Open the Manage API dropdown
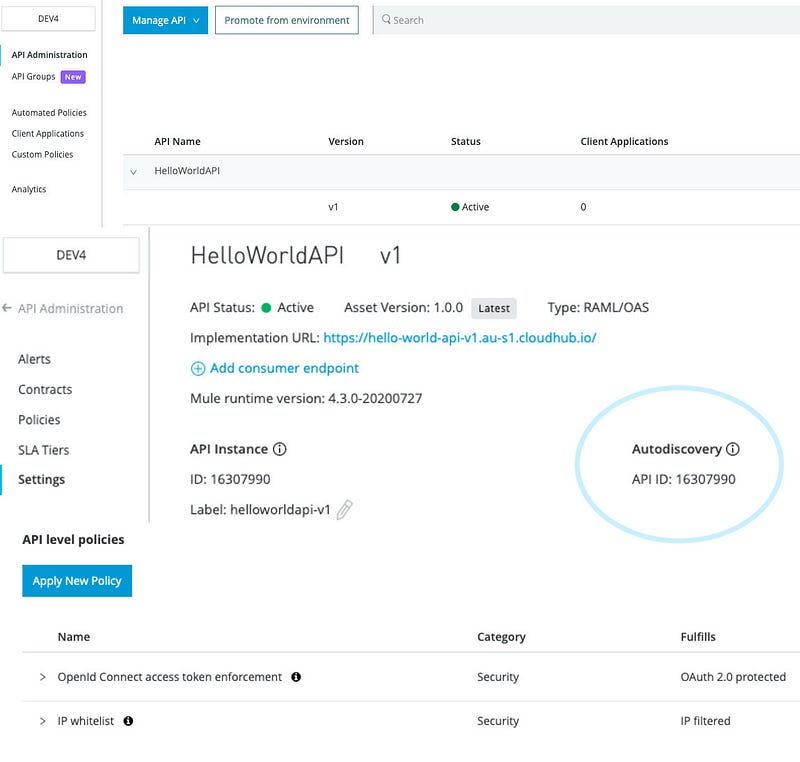This screenshot has height=762, width=800. click(x=165, y=20)
